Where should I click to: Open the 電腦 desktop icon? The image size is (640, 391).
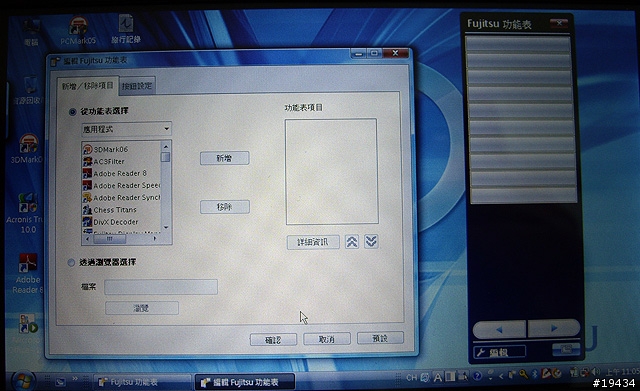[31, 32]
